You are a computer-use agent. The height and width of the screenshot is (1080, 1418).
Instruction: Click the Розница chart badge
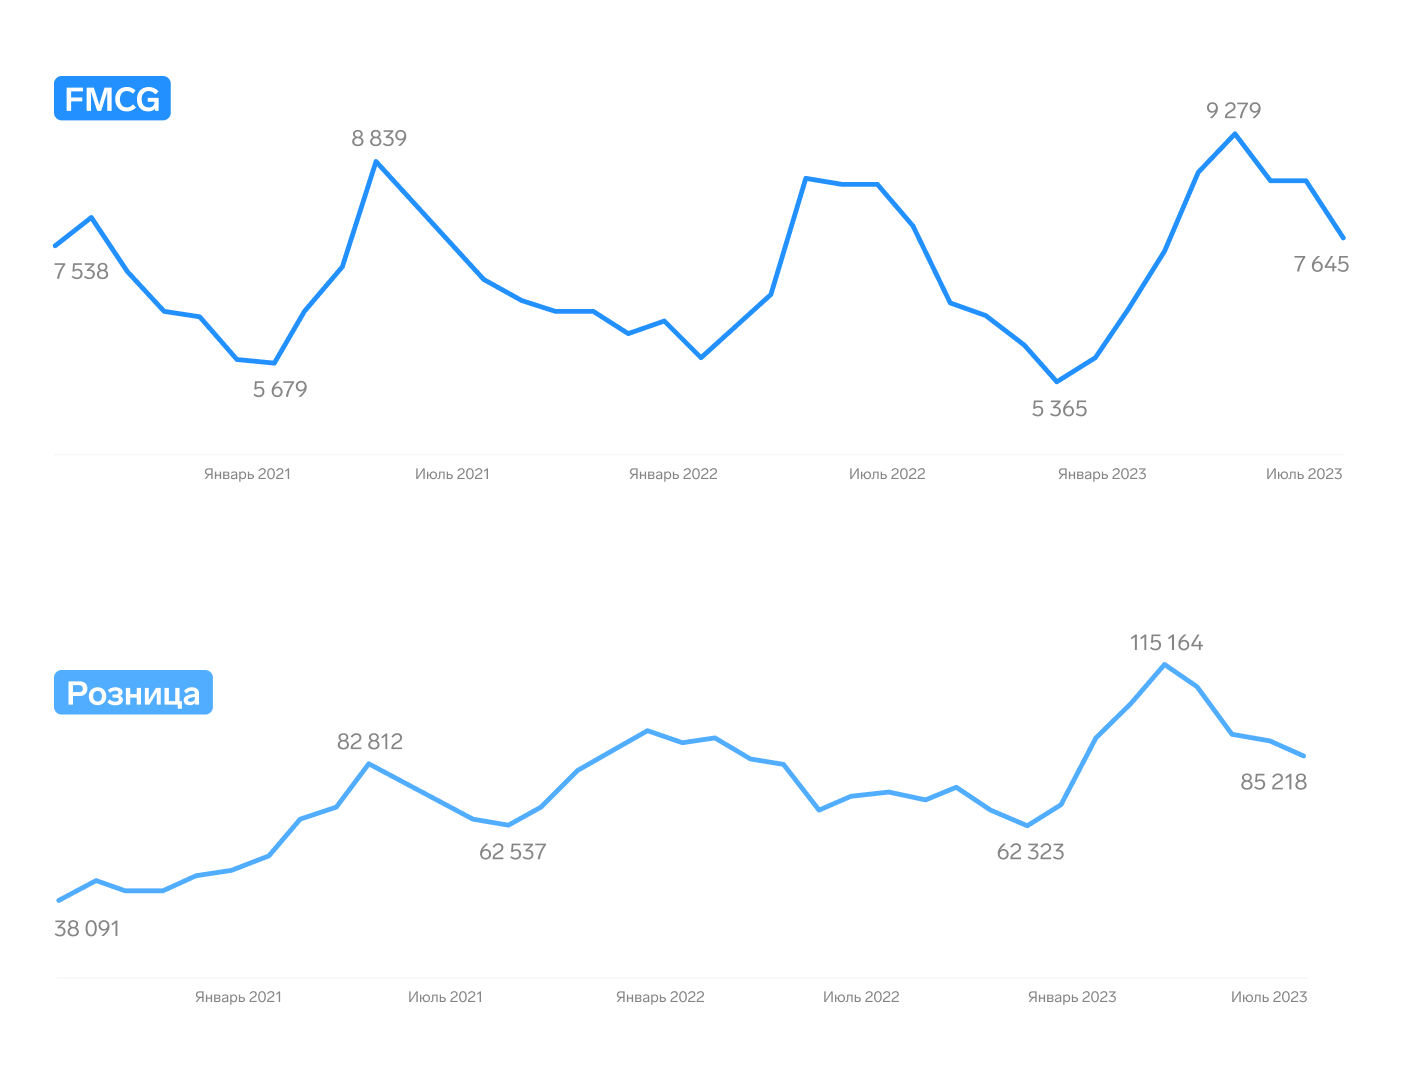[133, 692]
